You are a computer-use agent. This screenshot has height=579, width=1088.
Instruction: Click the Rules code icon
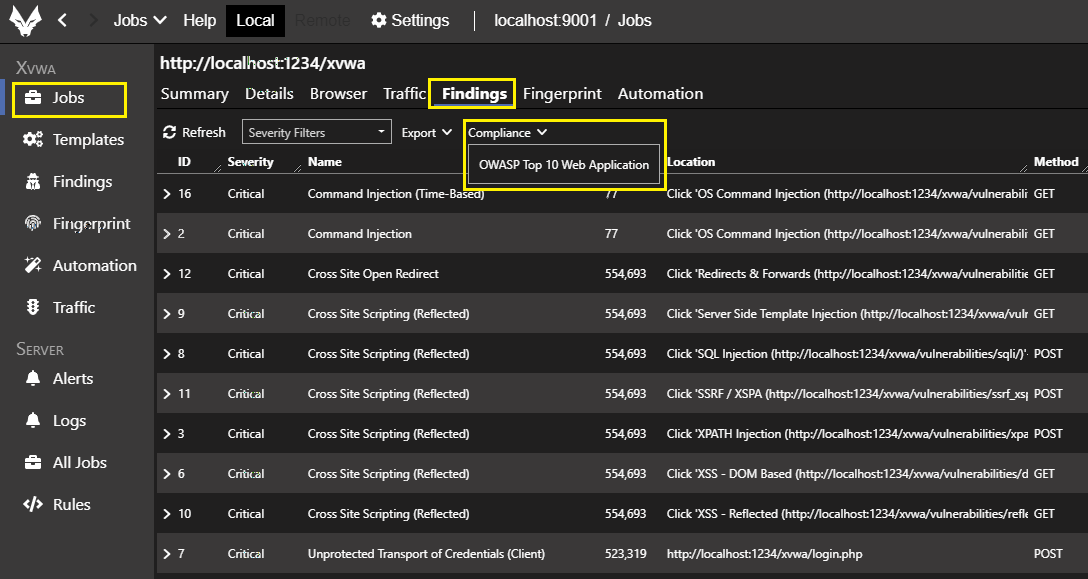[x=33, y=505]
